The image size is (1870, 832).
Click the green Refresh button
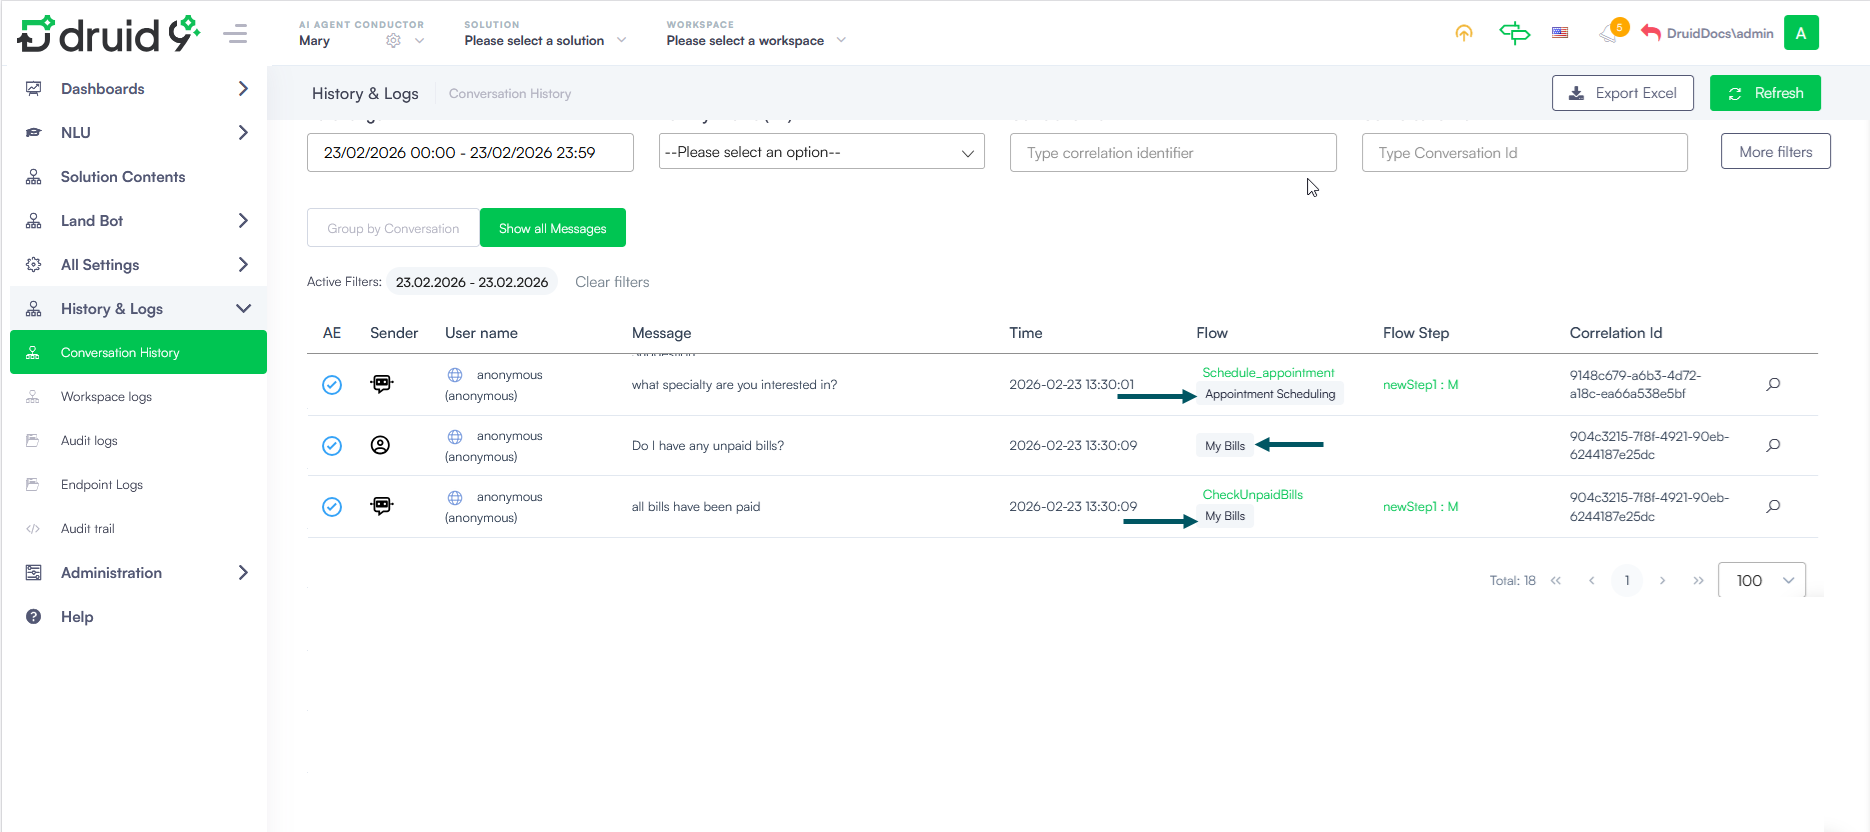tap(1764, 93)
